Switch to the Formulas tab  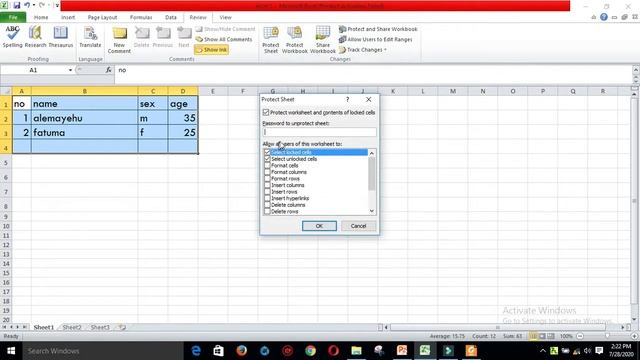pos(141,18)
